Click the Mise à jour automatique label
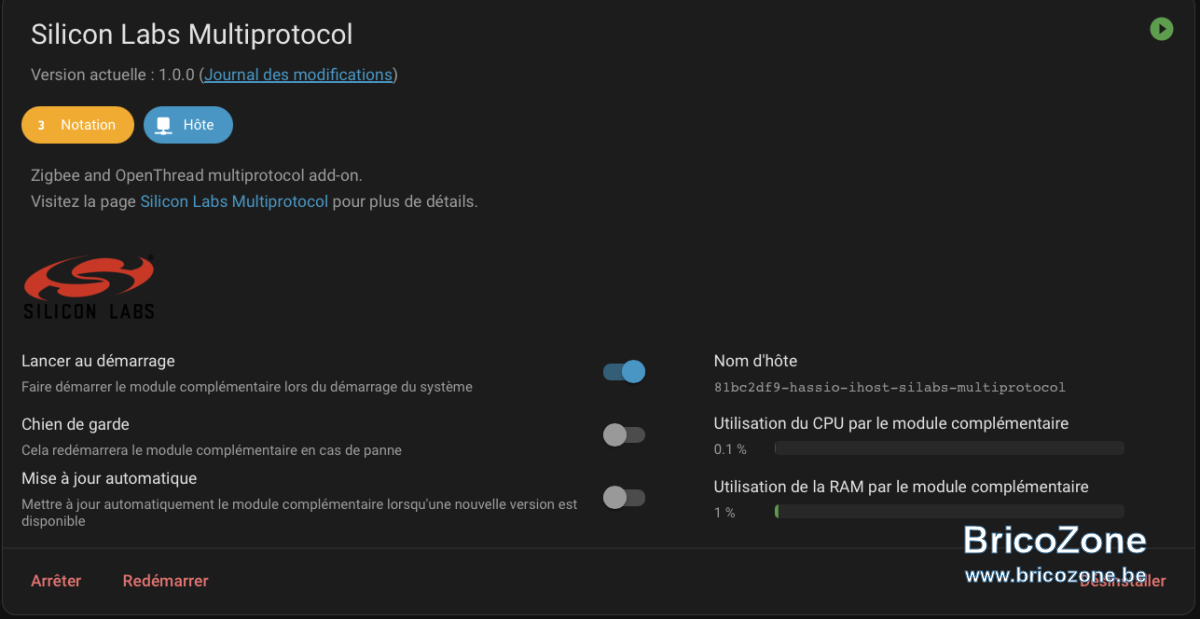 click(x=109, y=478)
